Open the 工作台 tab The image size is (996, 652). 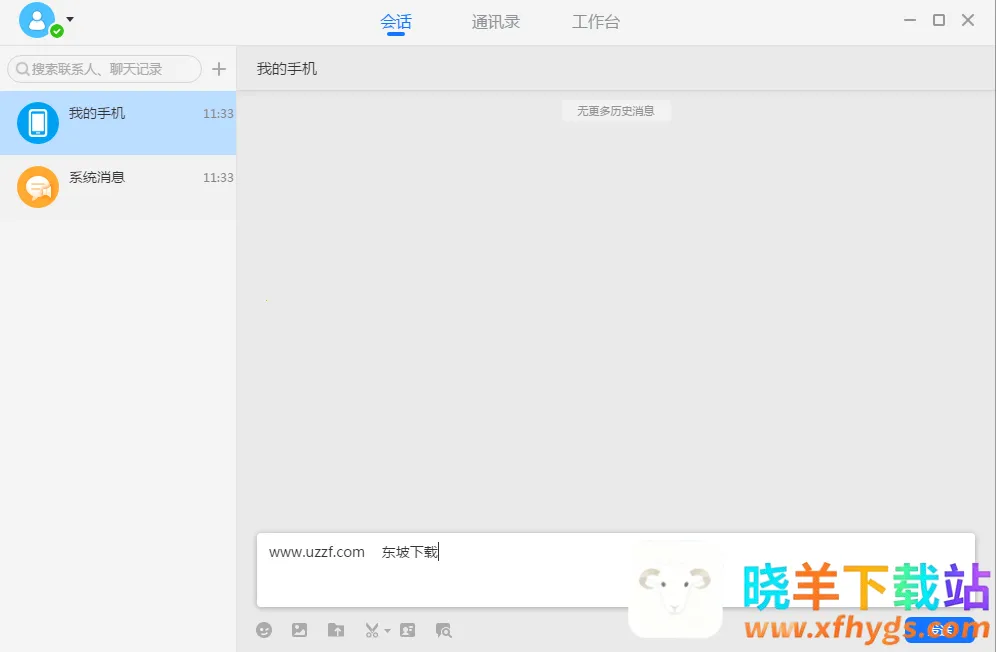click(596, 22)
